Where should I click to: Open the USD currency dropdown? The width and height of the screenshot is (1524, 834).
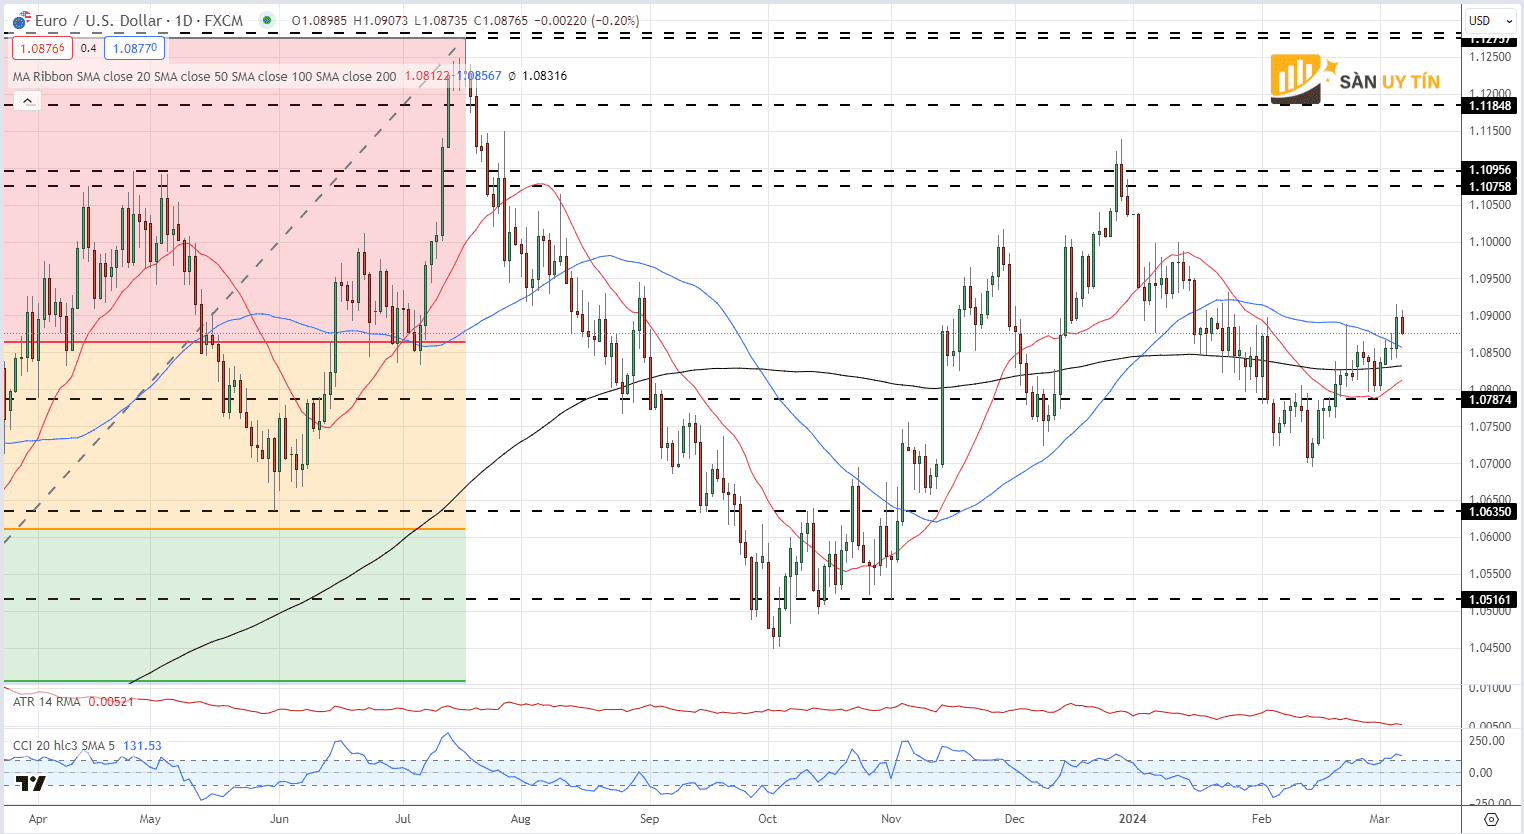point(1490,20)
